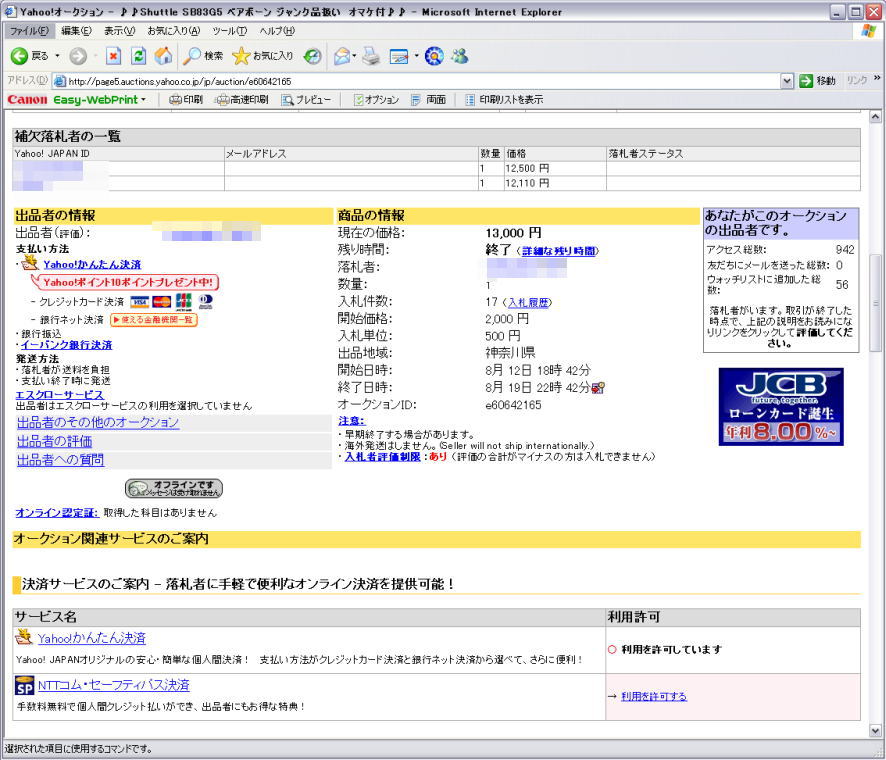Screen dimensions: 886x760
Task: Click the オフラインです messenger status button
Action: coord(173,488)
